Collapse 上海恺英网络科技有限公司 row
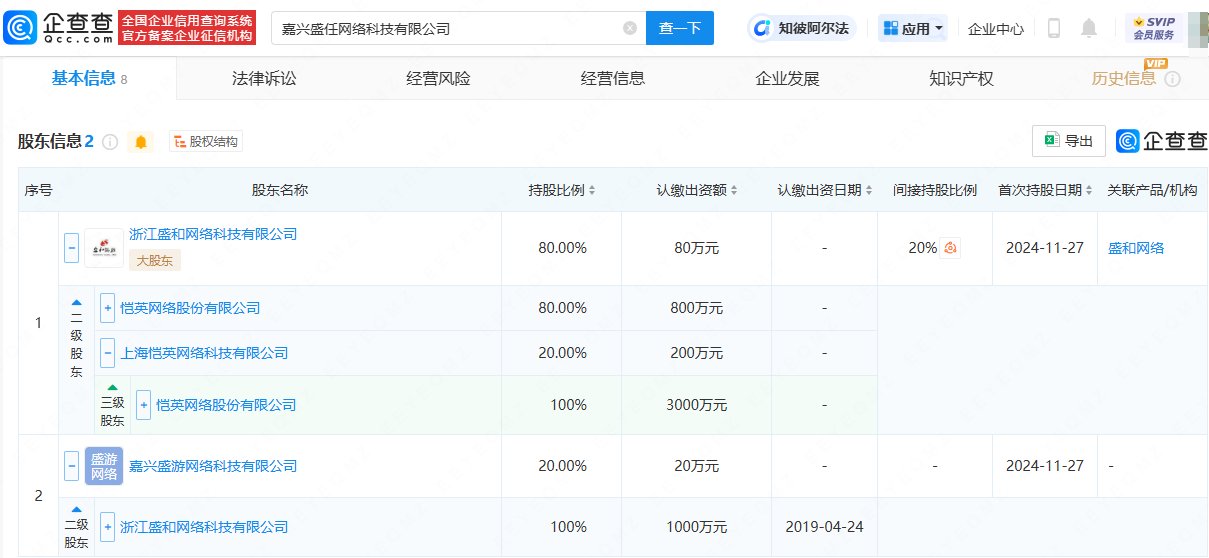 pyautogui.click(x=107, y=353)
